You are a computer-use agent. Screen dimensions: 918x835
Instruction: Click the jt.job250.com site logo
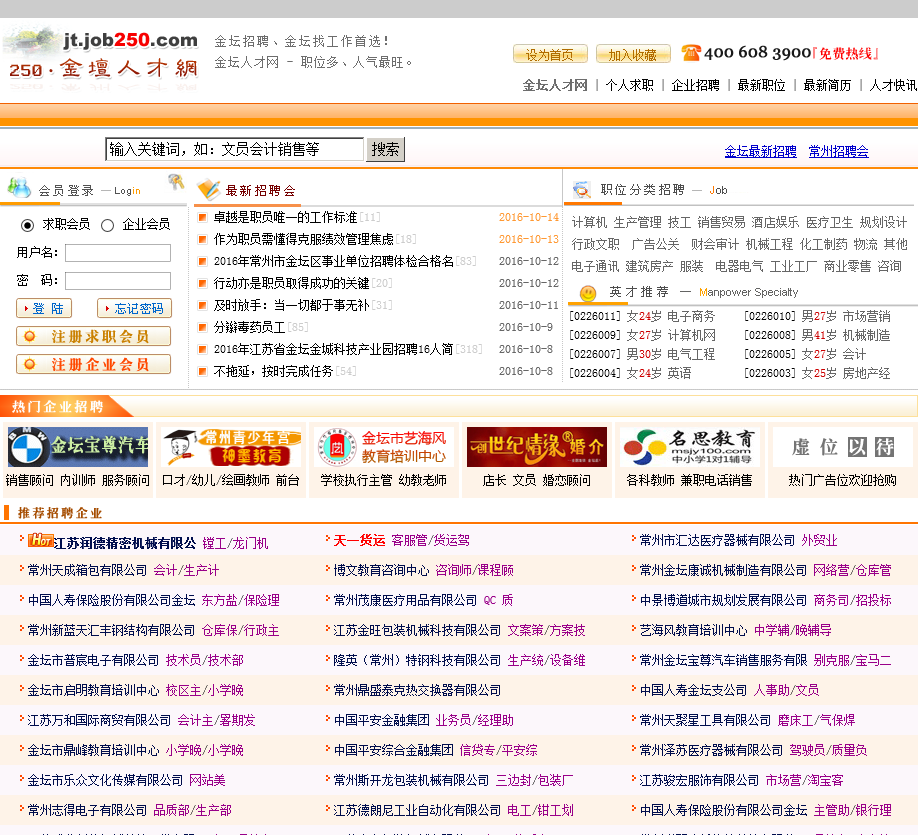pyautogui.click(x=101, y=57)
